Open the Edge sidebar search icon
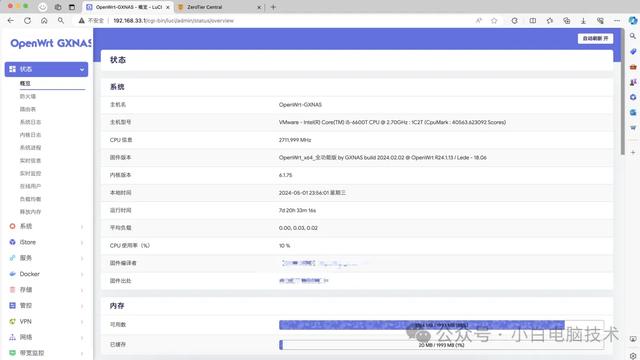This screenshot has height=360, width=640. (633, 36)
